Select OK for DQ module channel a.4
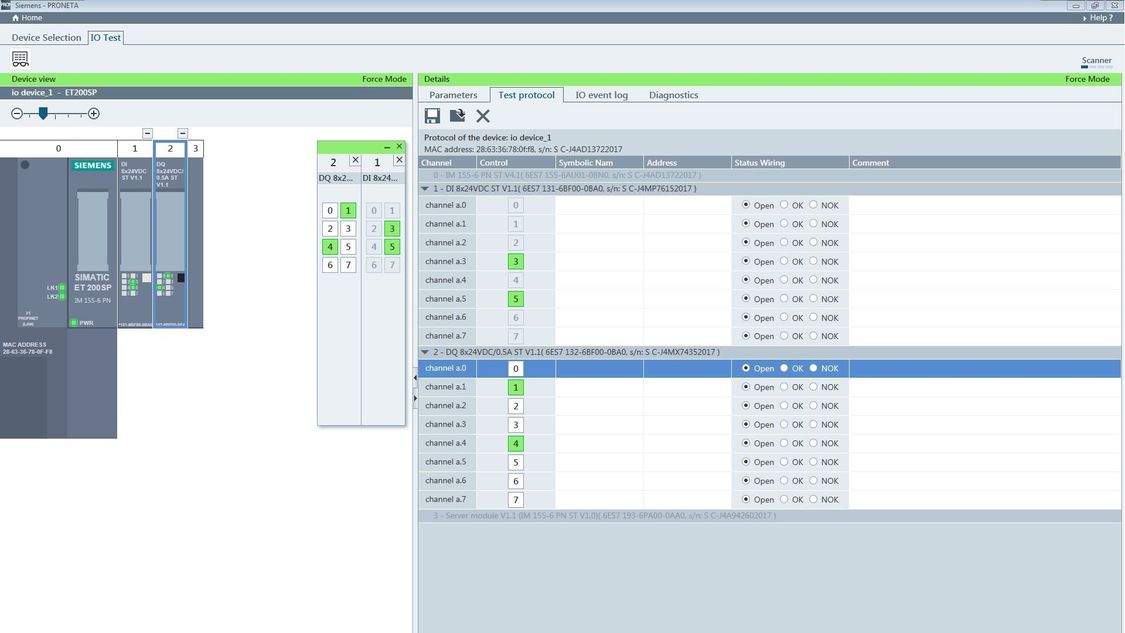 pyautogui.click(x=784, y=442)
